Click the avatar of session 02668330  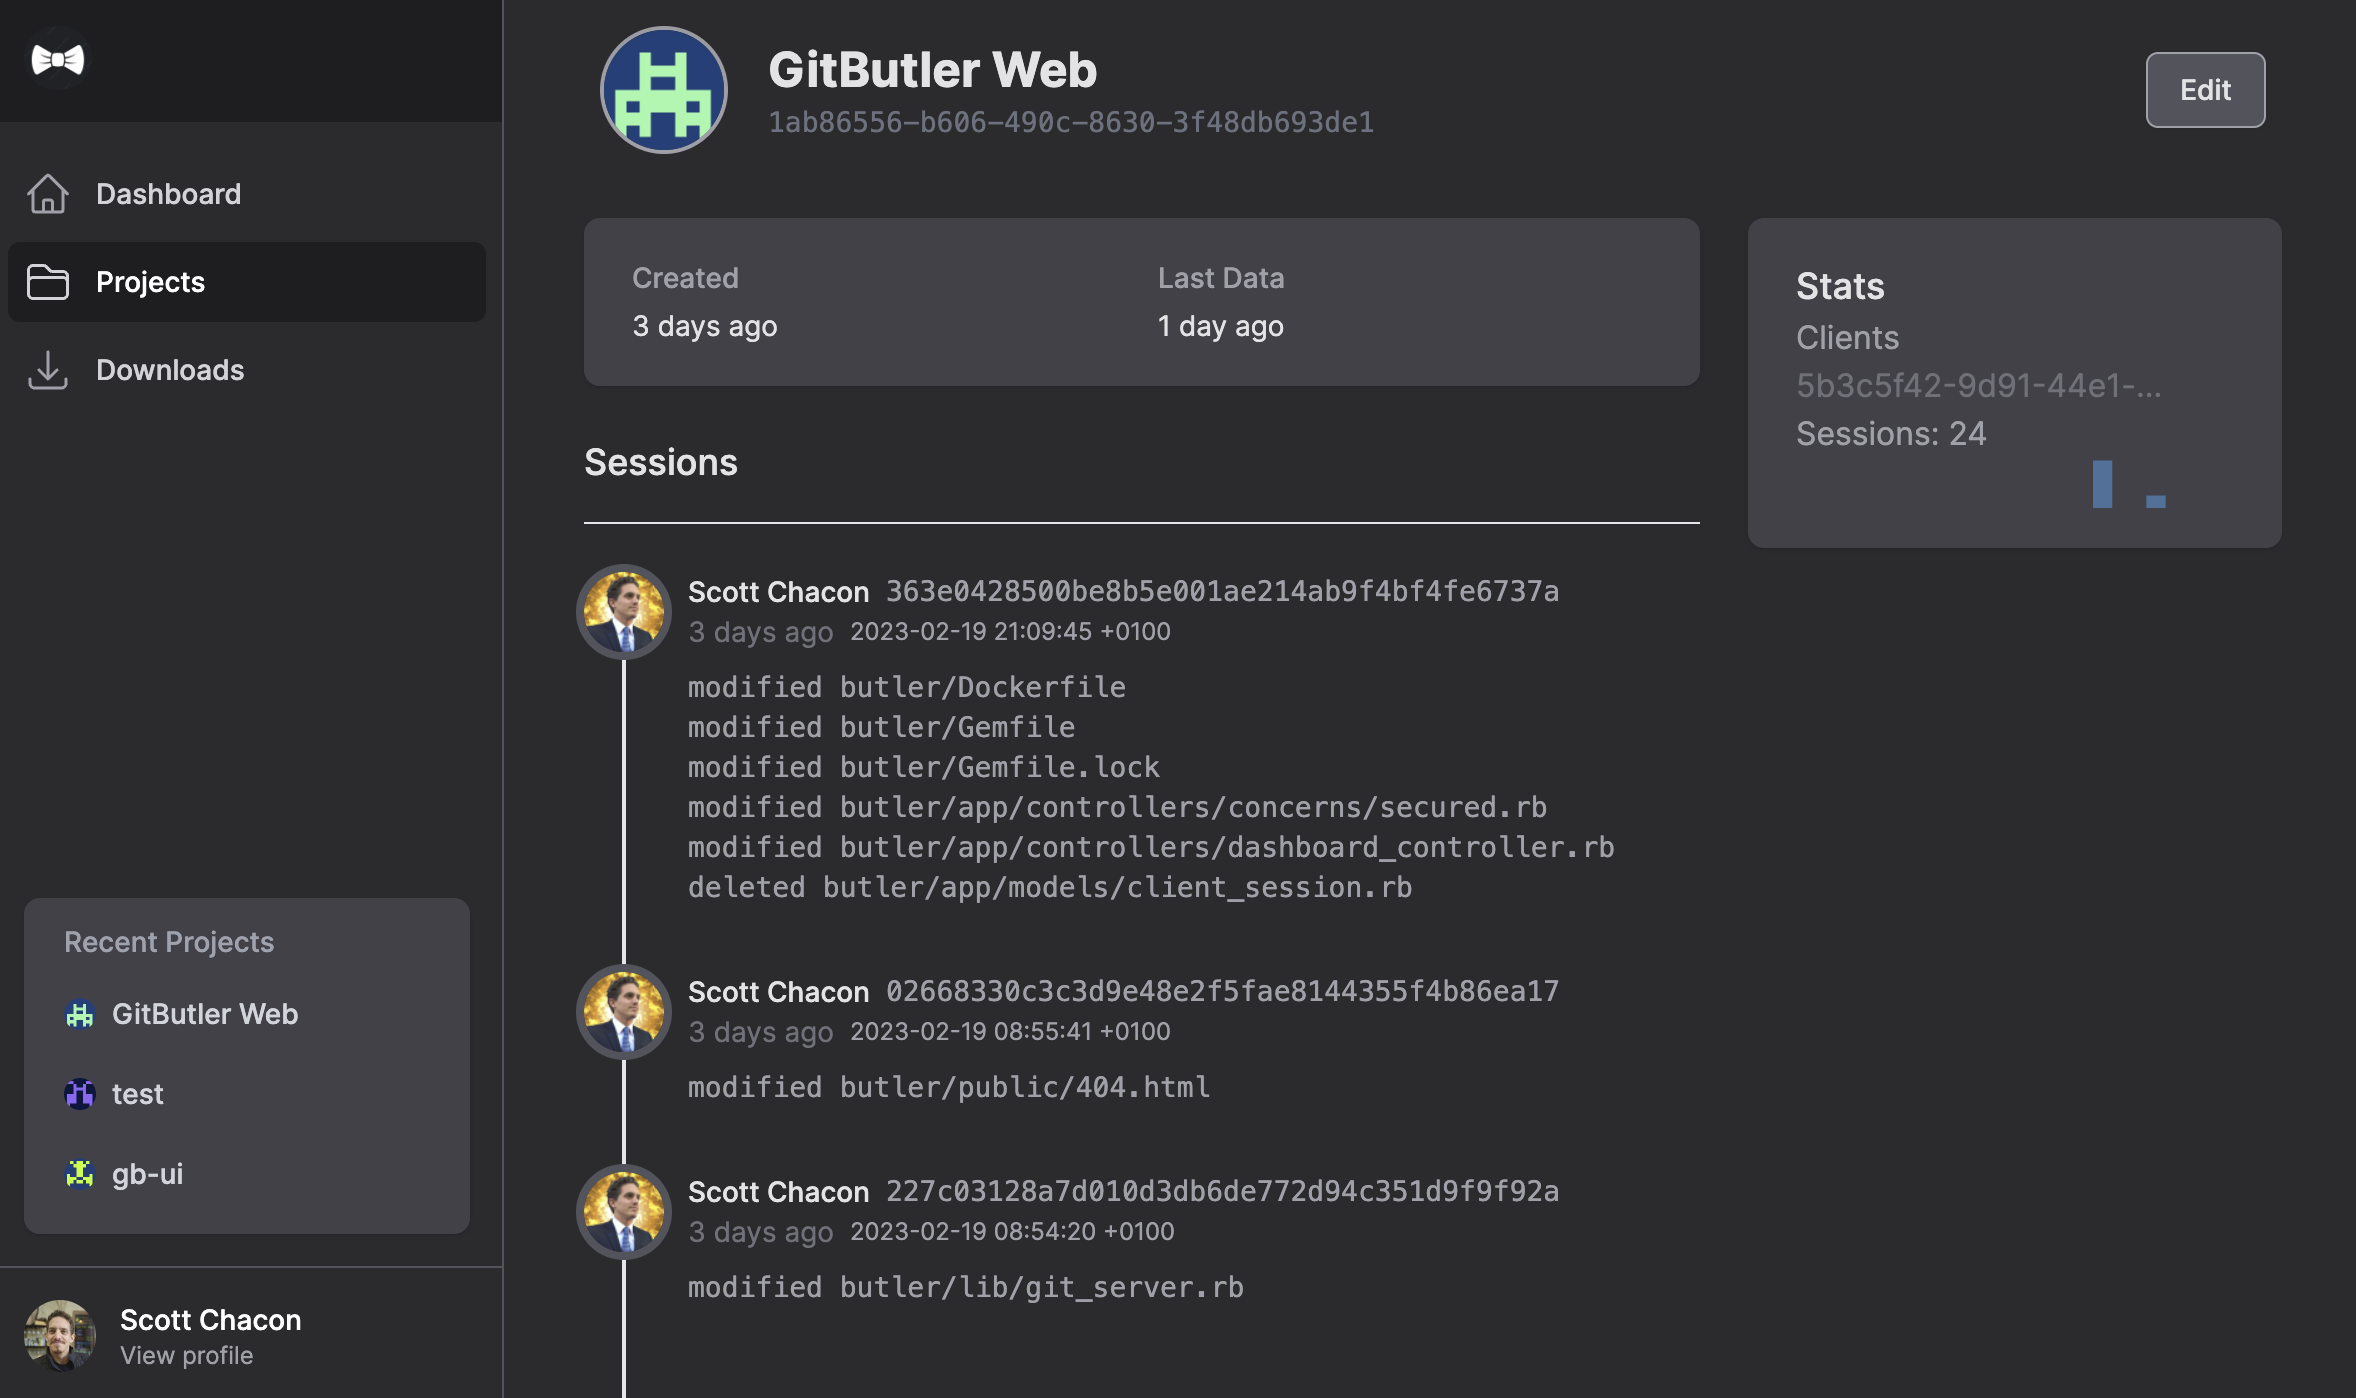[x=624, y=1012]
